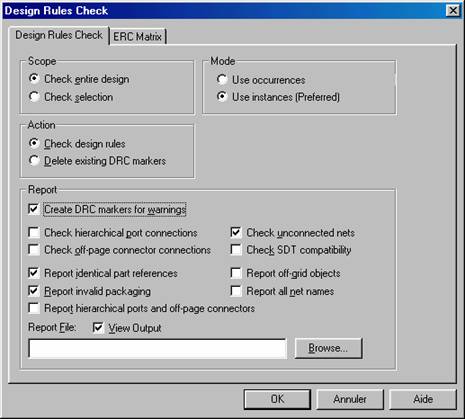The height and width of the screenshot is (419, 465).
Task: Switch to the ERC Matrix tab
Action: coord(137,36)
